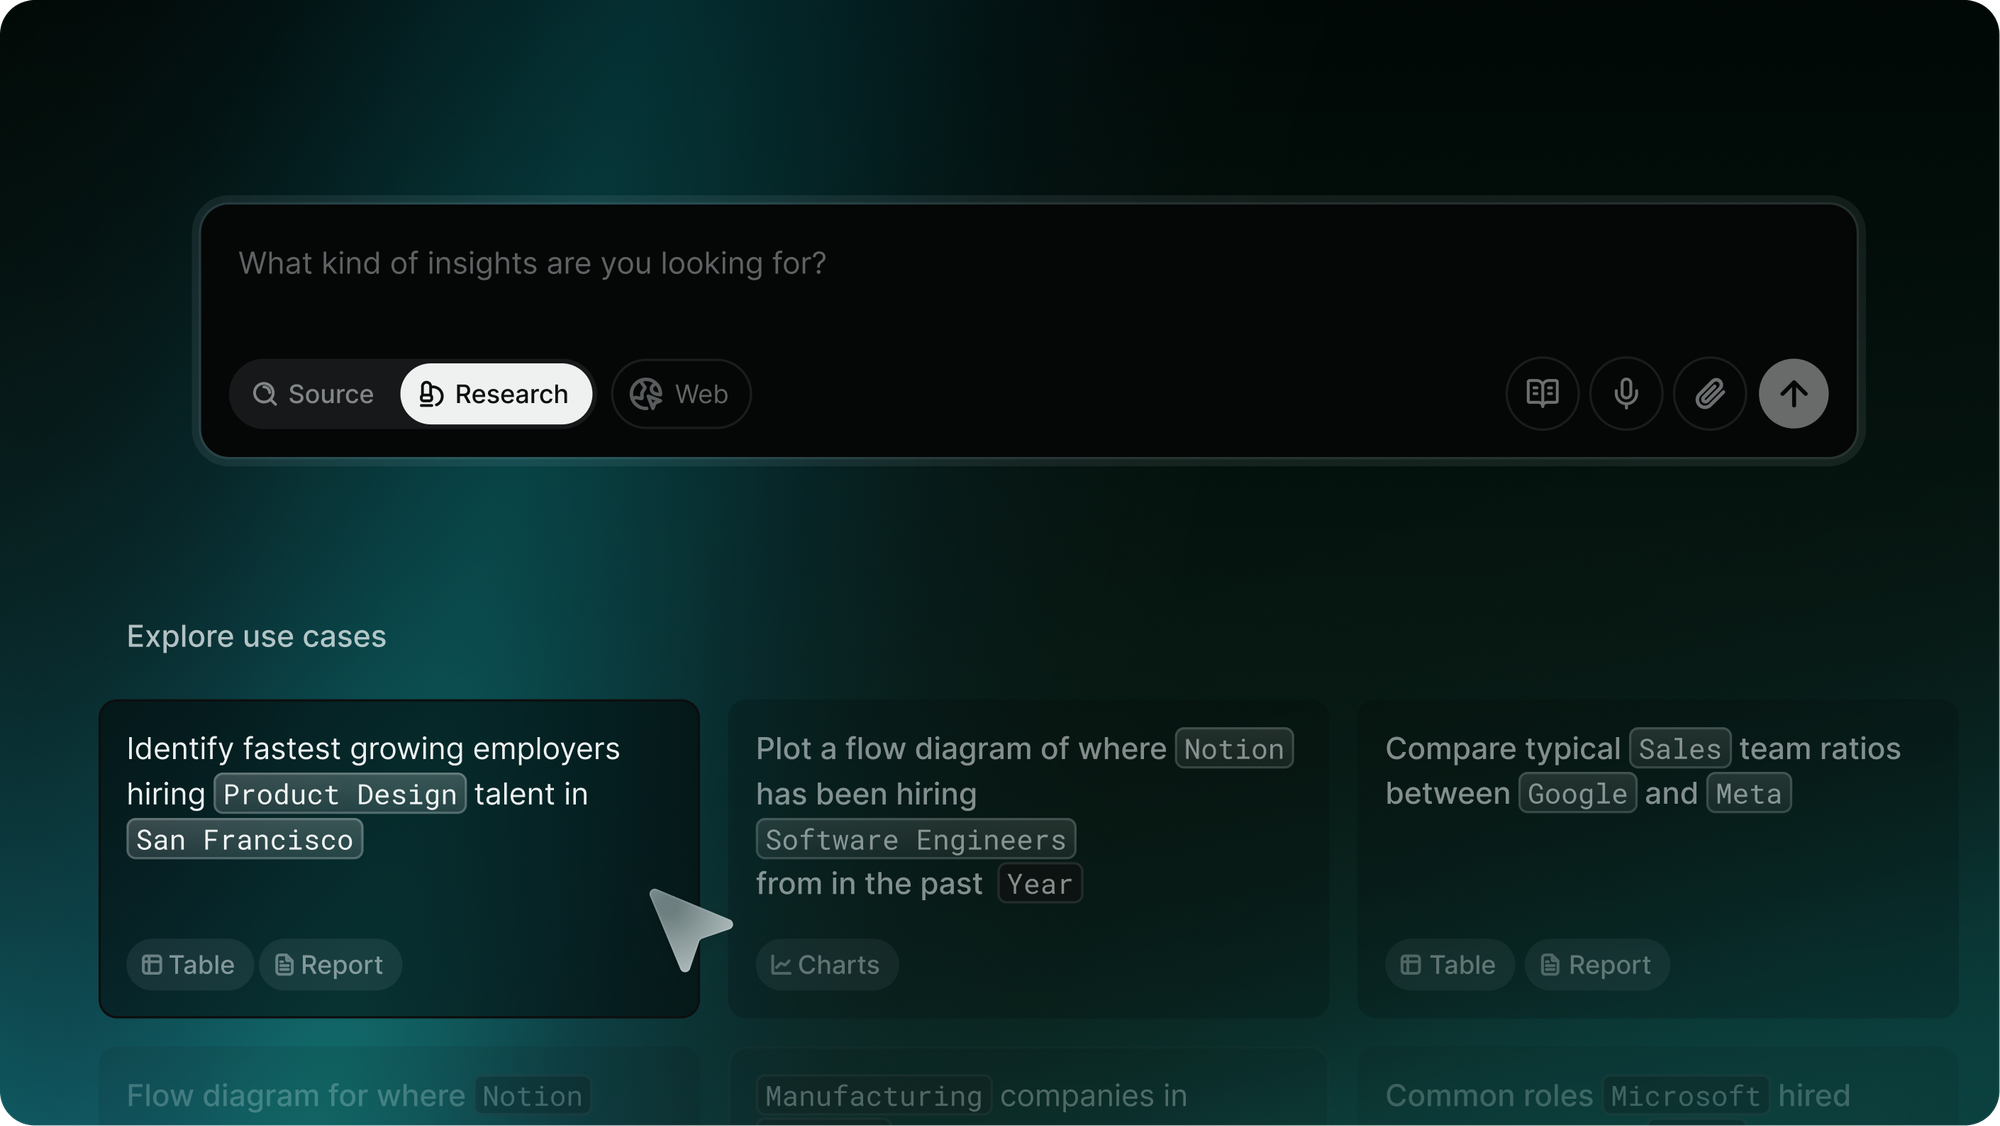Switch to Source mode

(x=314, y=394)
